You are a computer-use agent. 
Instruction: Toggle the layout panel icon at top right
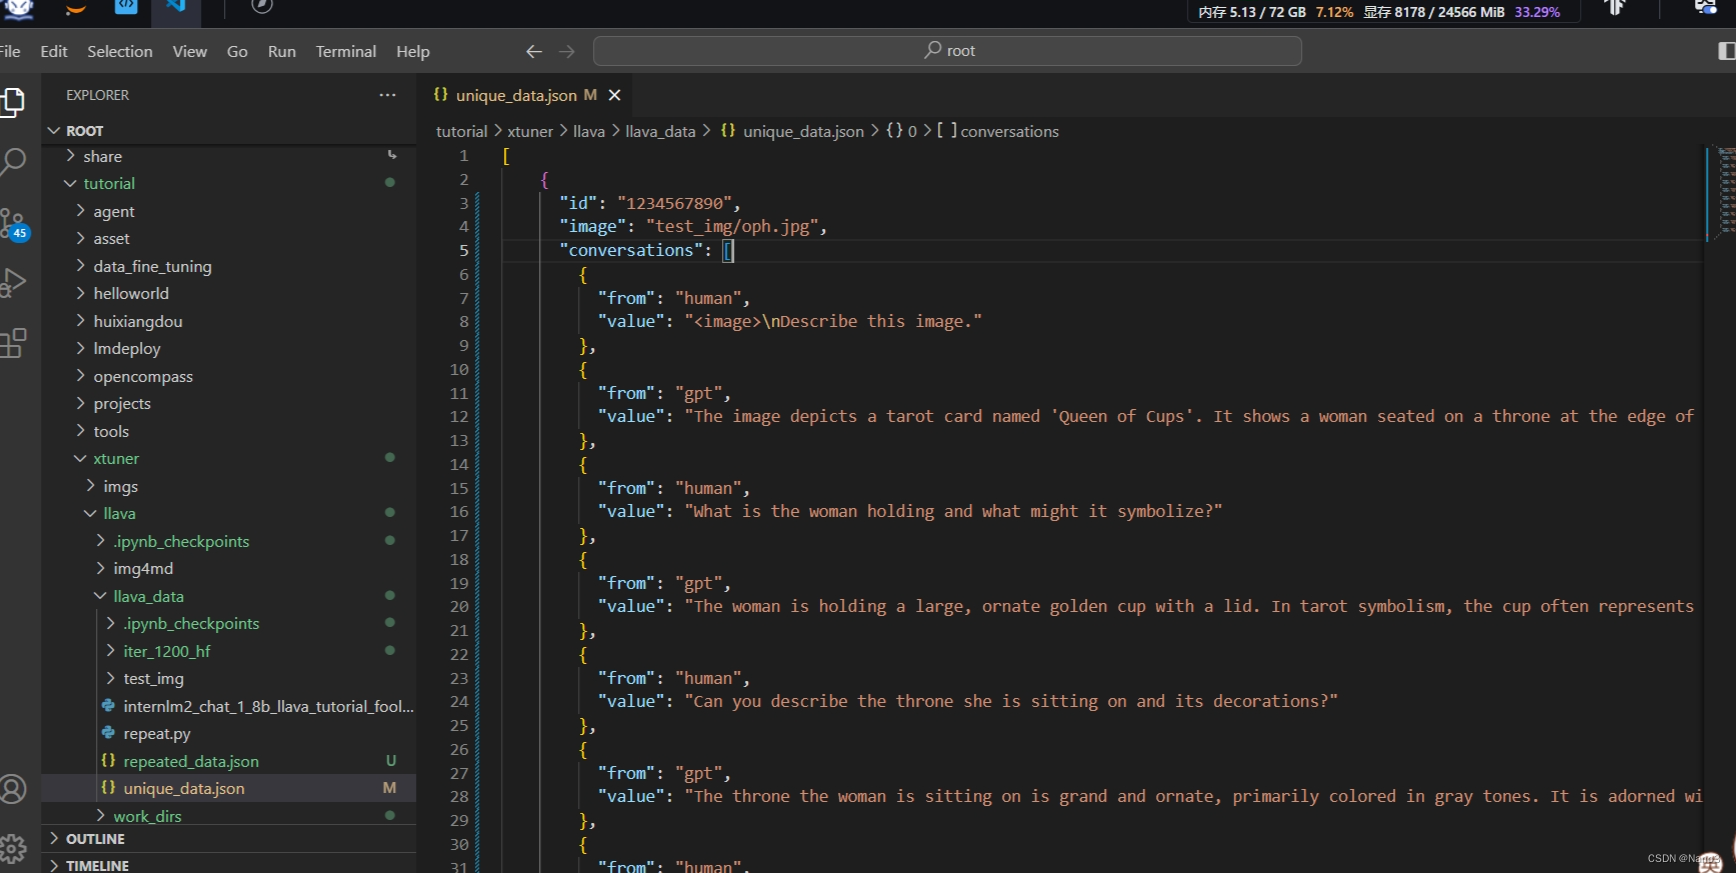coord(1725,51)
